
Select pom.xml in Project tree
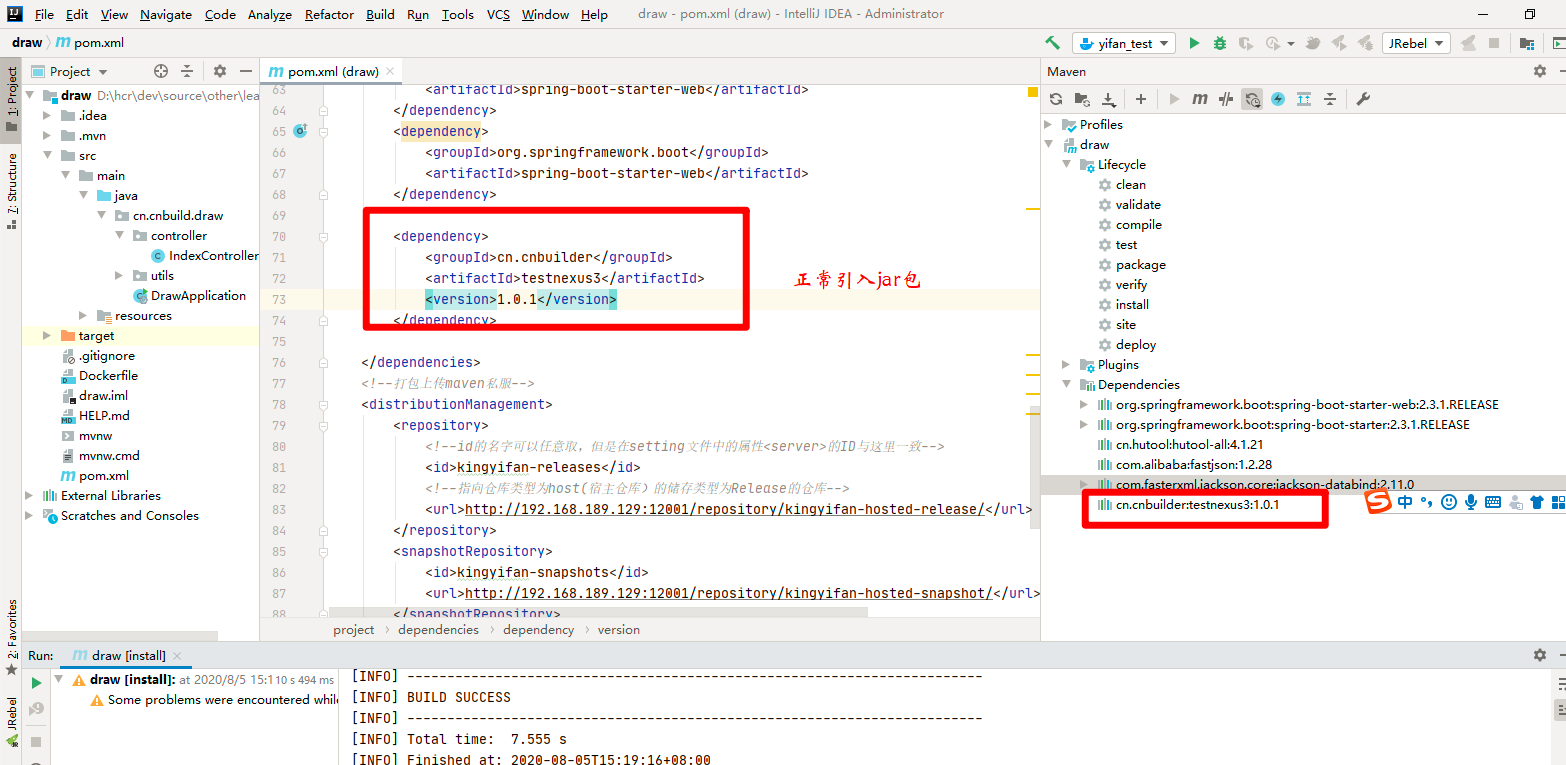pos(95,476)
